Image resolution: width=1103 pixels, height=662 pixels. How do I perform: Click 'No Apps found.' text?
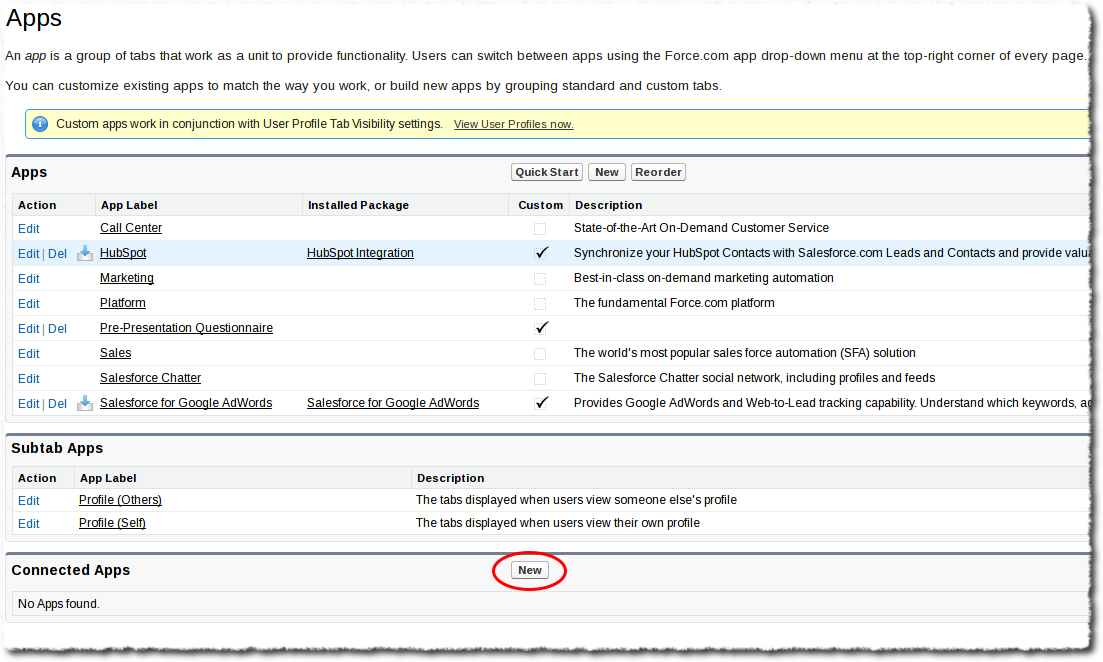[59, 604]
